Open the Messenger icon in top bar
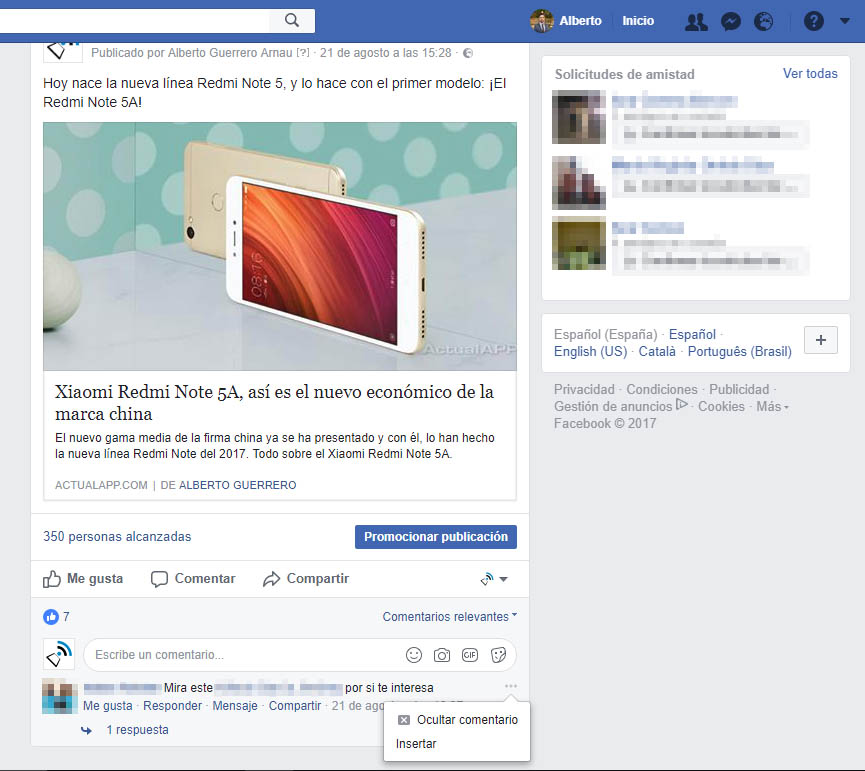 click(730, 22)
